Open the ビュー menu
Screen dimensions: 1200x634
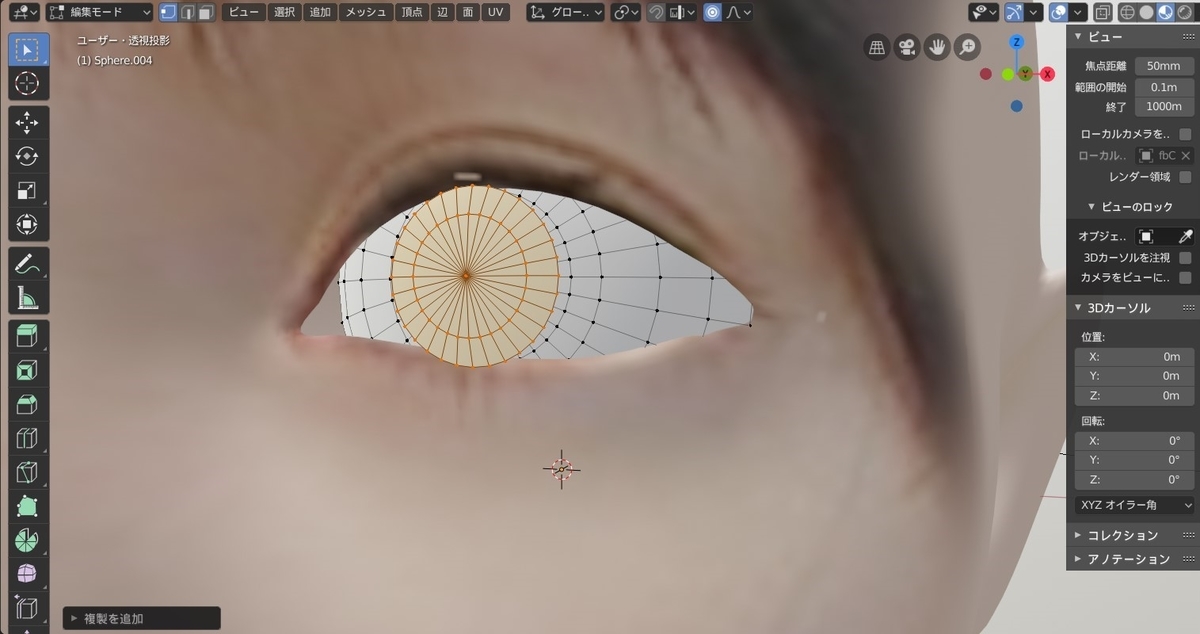243,13
